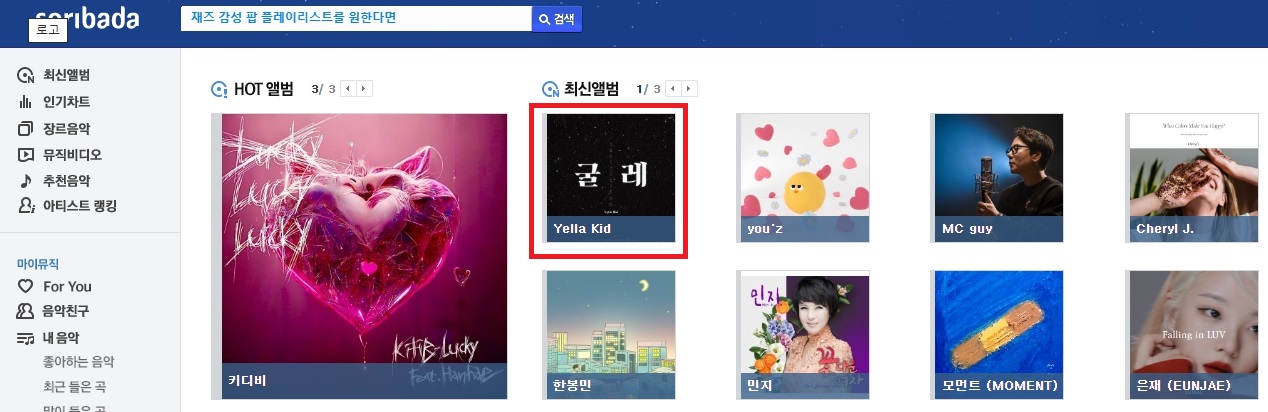Select 추천음악 menu item
The height and width of the screenshot is (412, 1268).
pyautogui.click(x=66, y=180)
